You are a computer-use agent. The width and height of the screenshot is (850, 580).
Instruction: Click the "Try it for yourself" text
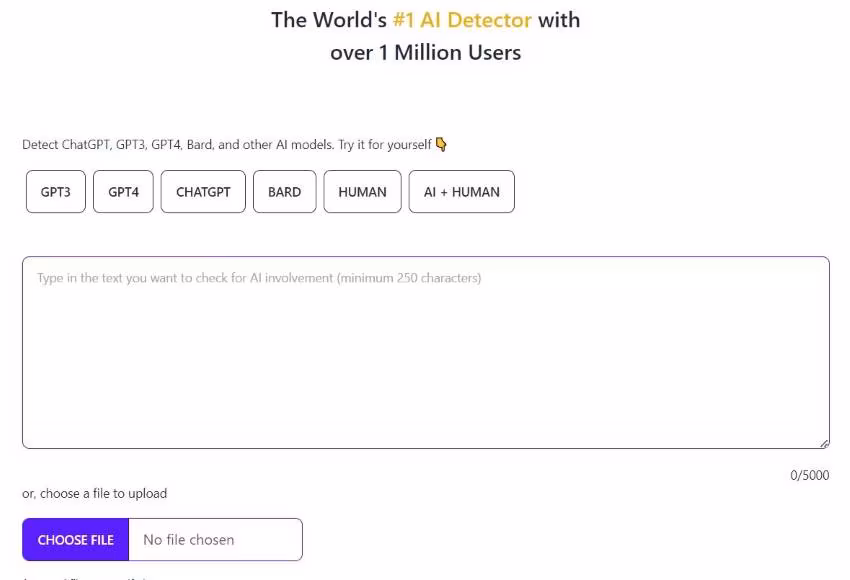click(385, 144)
